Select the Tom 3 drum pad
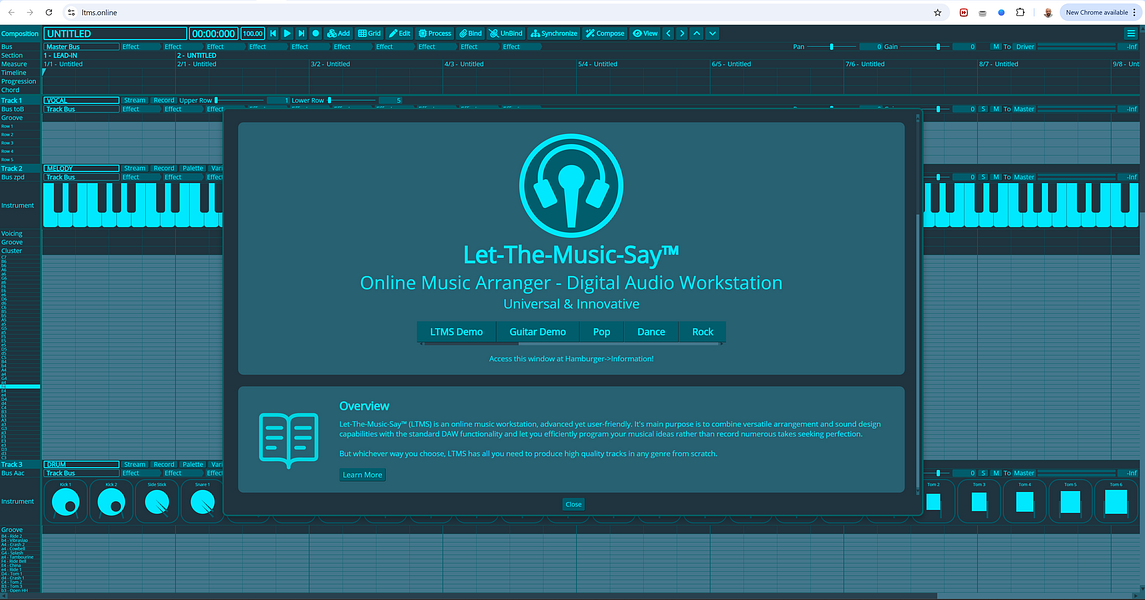The image size is (1145, 600). tap(979, 501)
